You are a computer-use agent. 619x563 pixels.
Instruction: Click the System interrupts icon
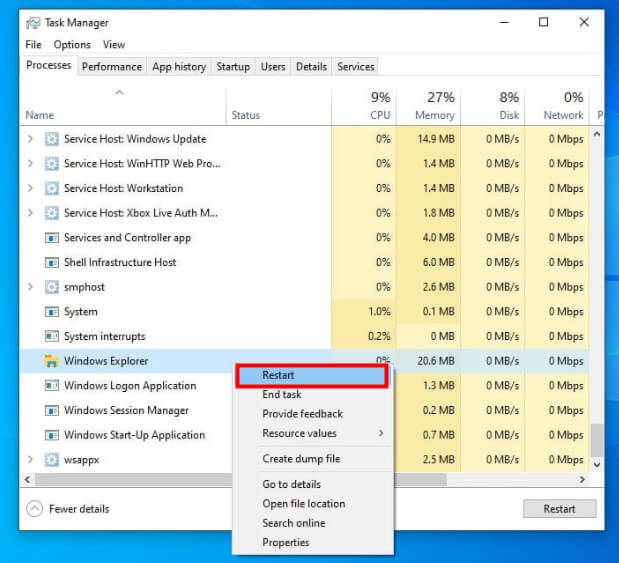[52, 336]
